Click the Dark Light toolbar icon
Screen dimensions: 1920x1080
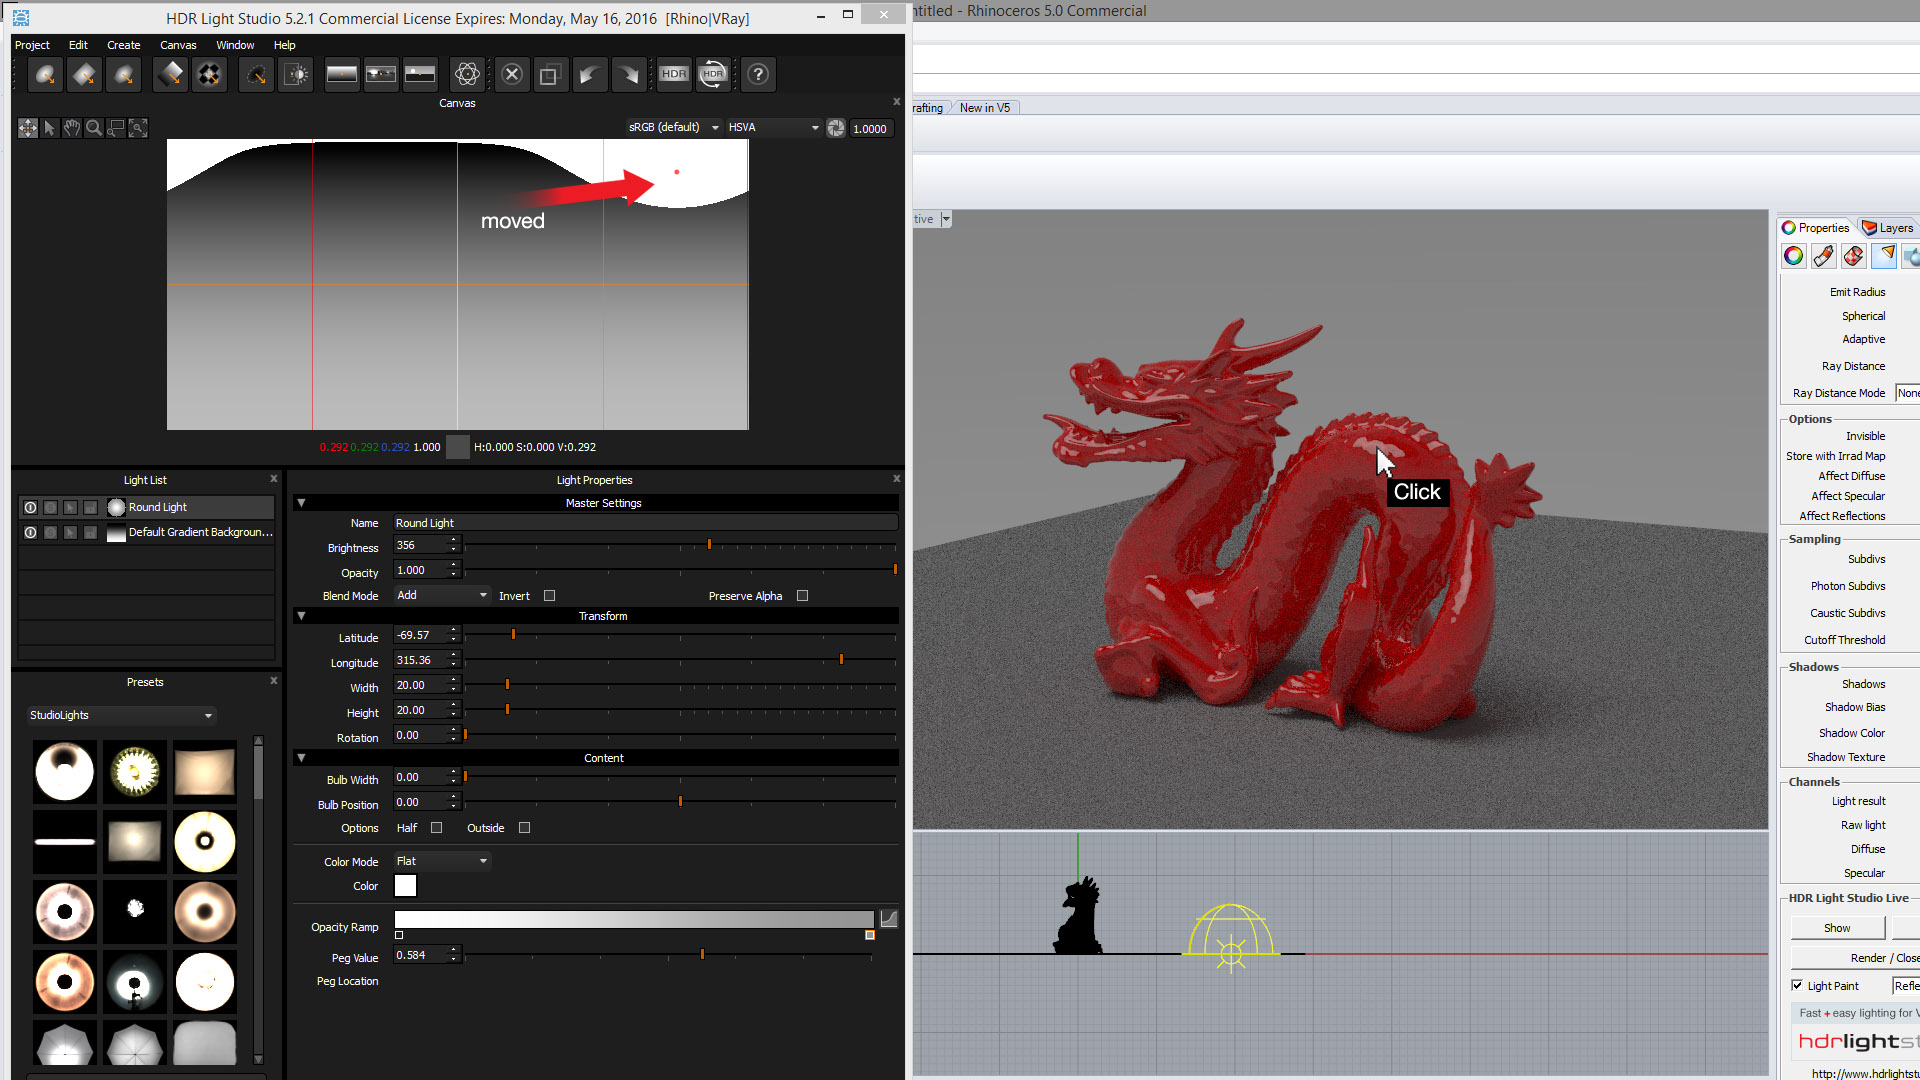(x=257, y=75)
